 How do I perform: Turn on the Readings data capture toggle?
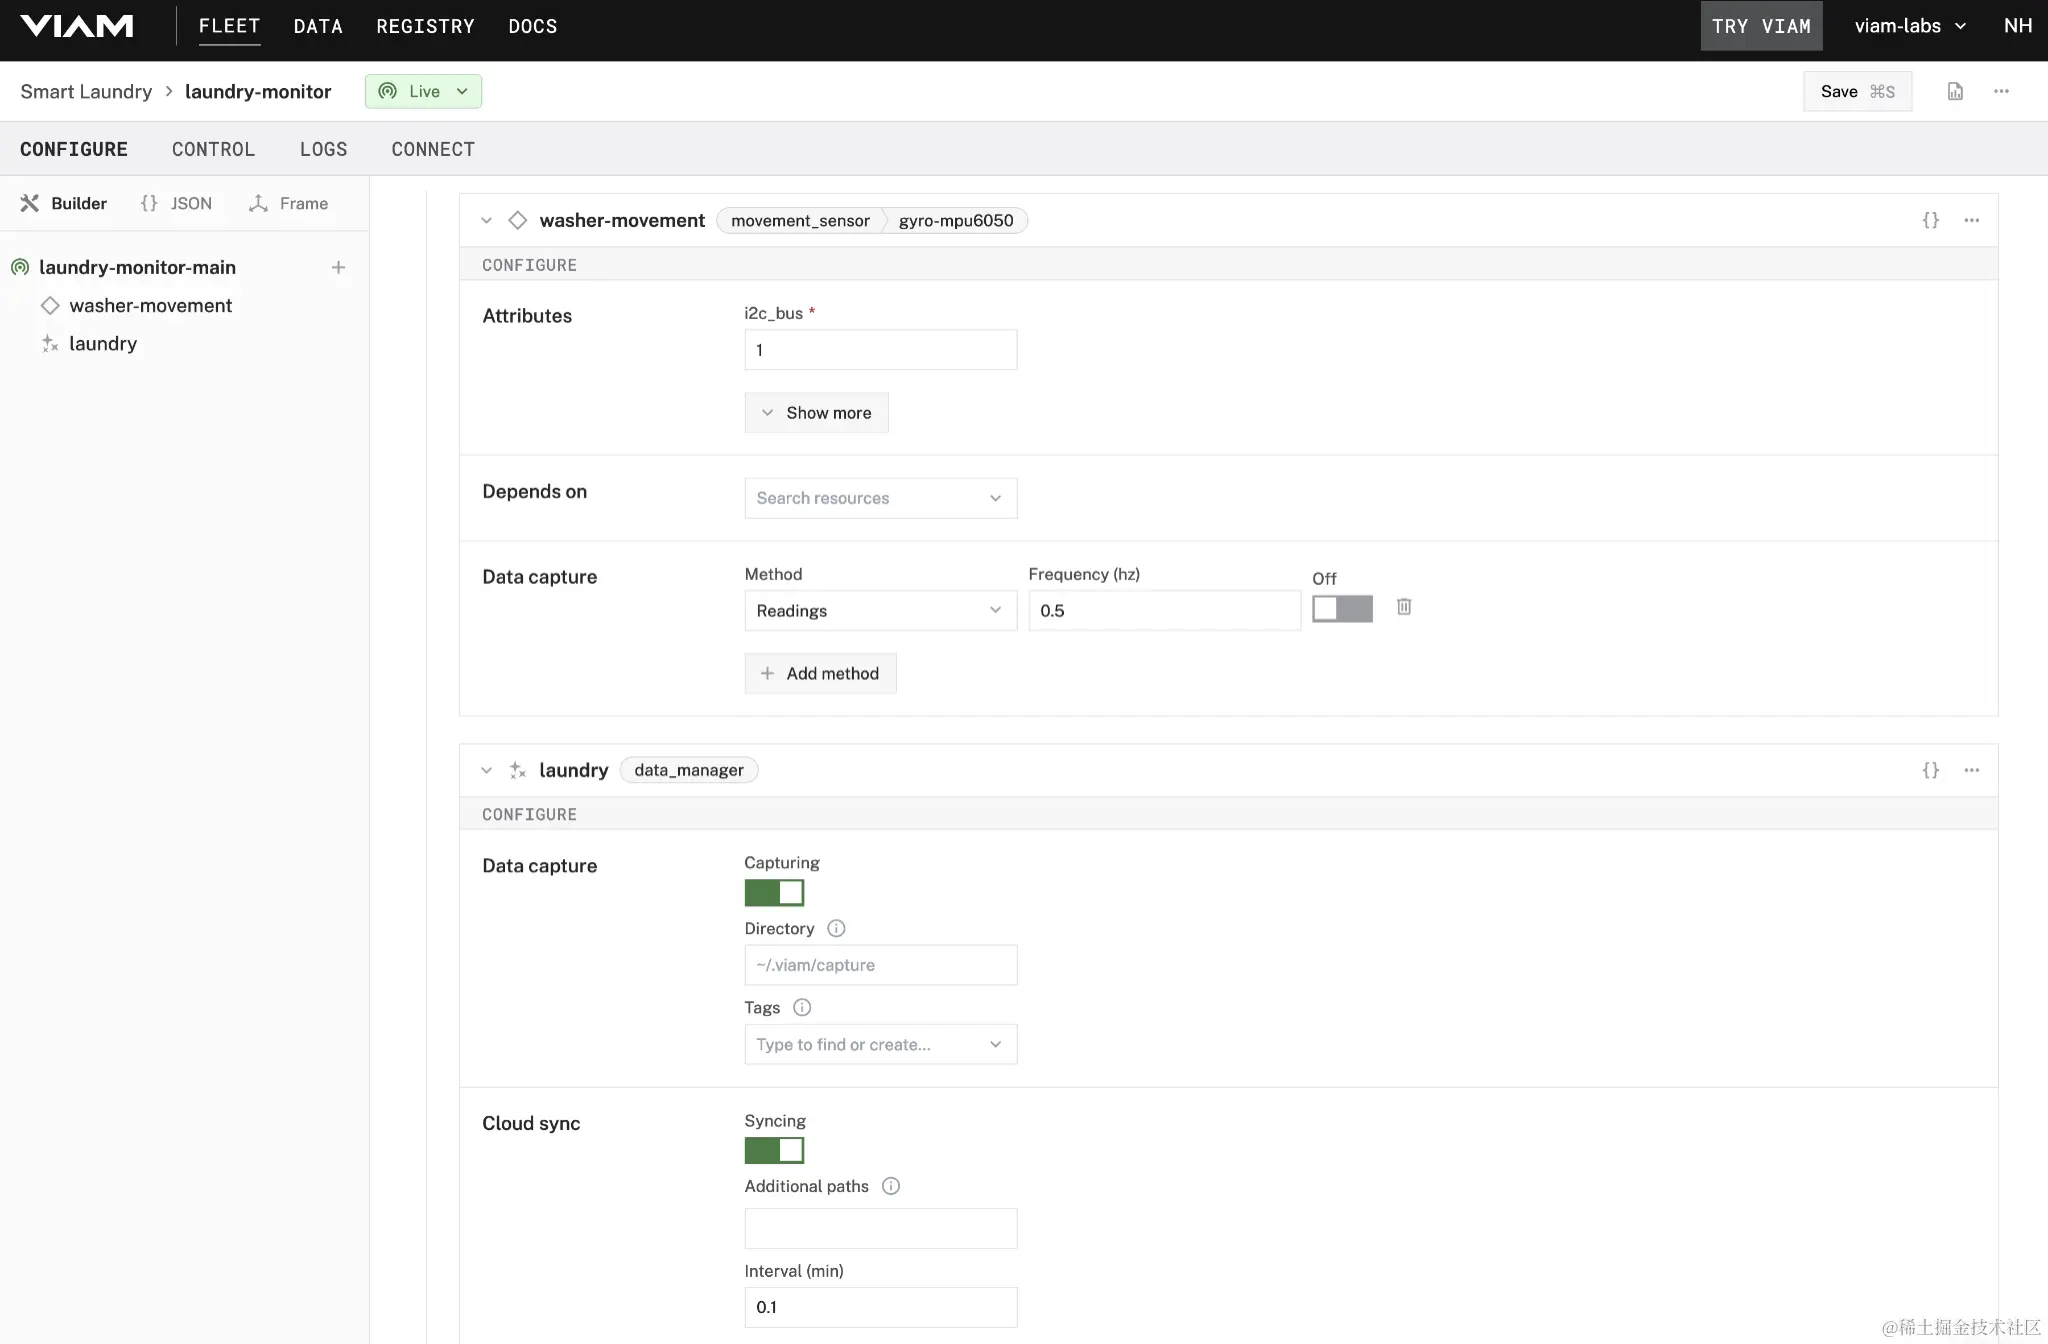pos(1342,608)
